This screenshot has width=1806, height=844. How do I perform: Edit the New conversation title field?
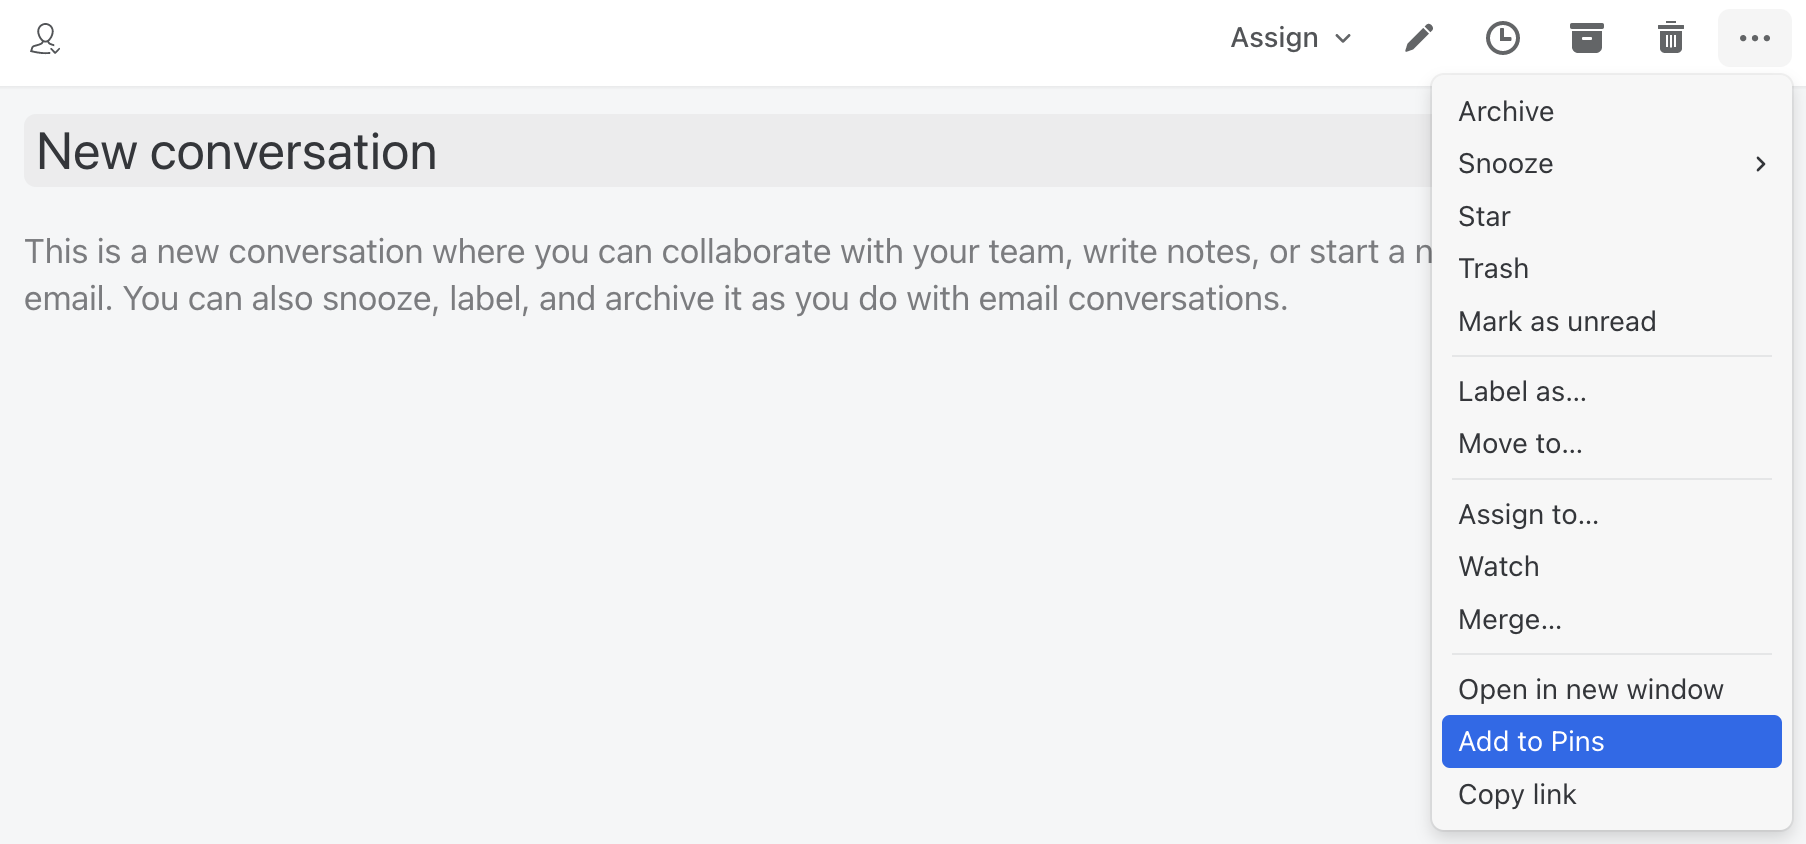click(728, 151)
